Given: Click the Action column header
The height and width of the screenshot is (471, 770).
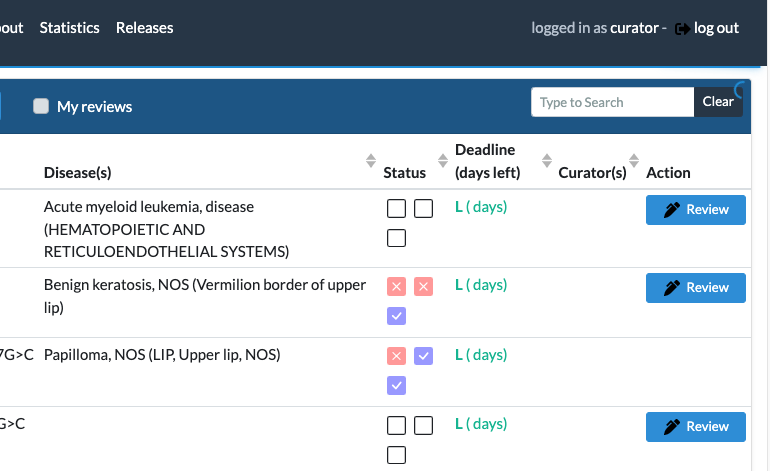Looking at the screenshot, I should pos(668,173).
